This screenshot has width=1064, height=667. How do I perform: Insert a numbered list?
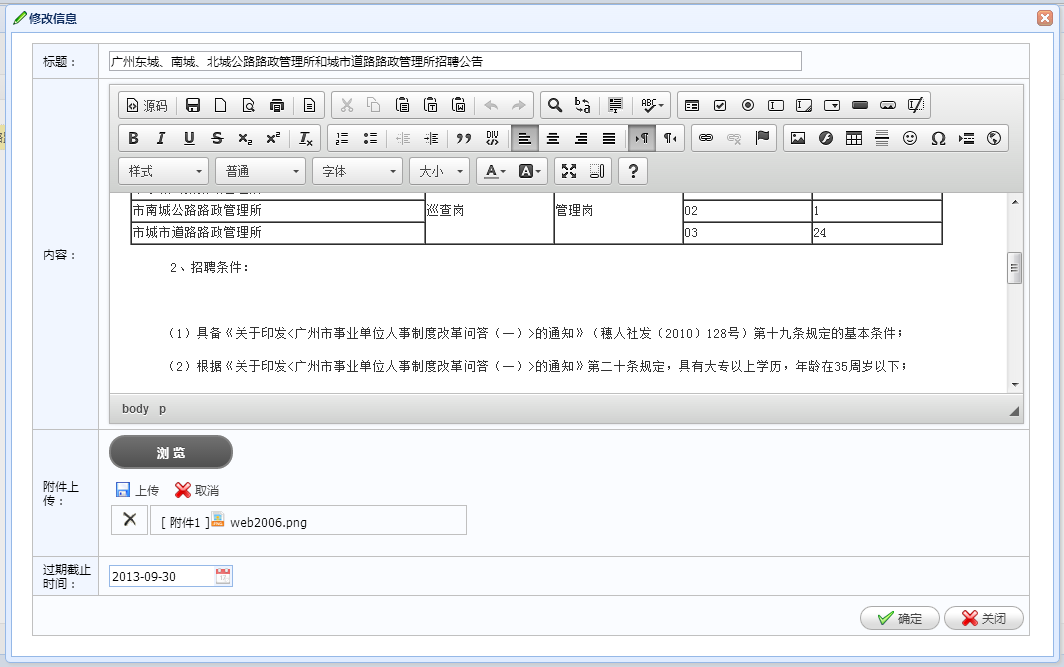click(x=342, y=138)
